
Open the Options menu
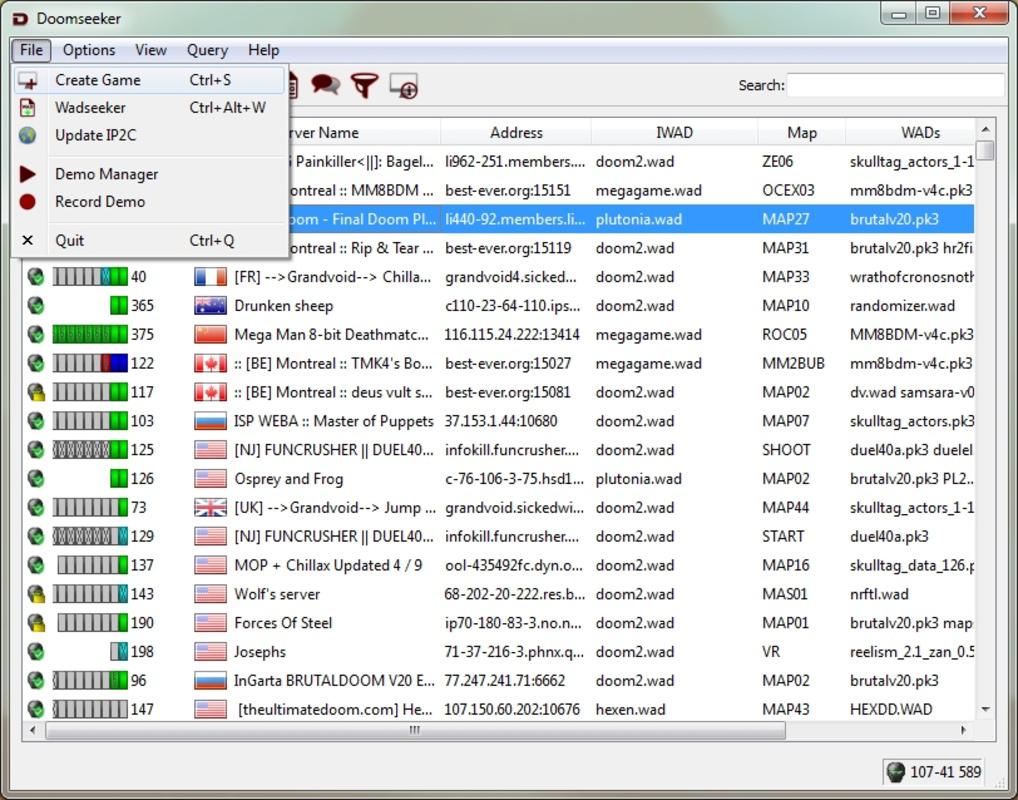coord(89,50)
